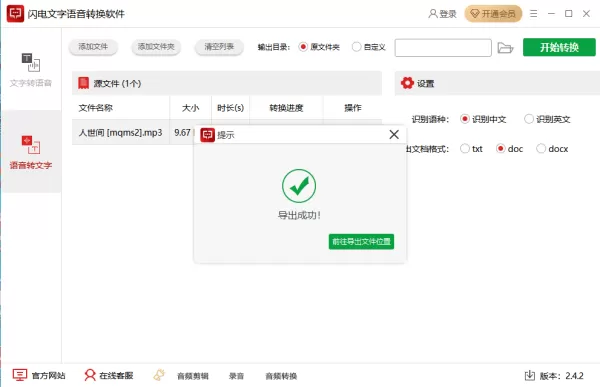This screenshot has width=600, height=387.
Task: Click the 添加文件 button
Action: click(93, 47)
